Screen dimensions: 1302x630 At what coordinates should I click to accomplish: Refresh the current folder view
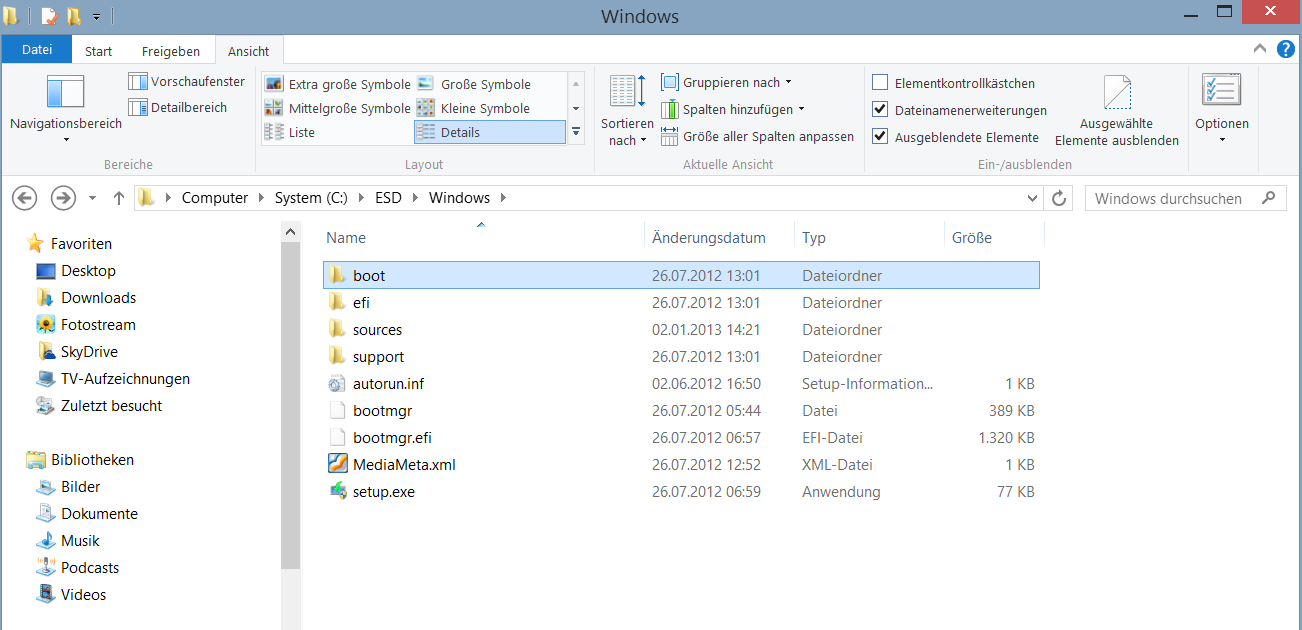click(1060, 198)
